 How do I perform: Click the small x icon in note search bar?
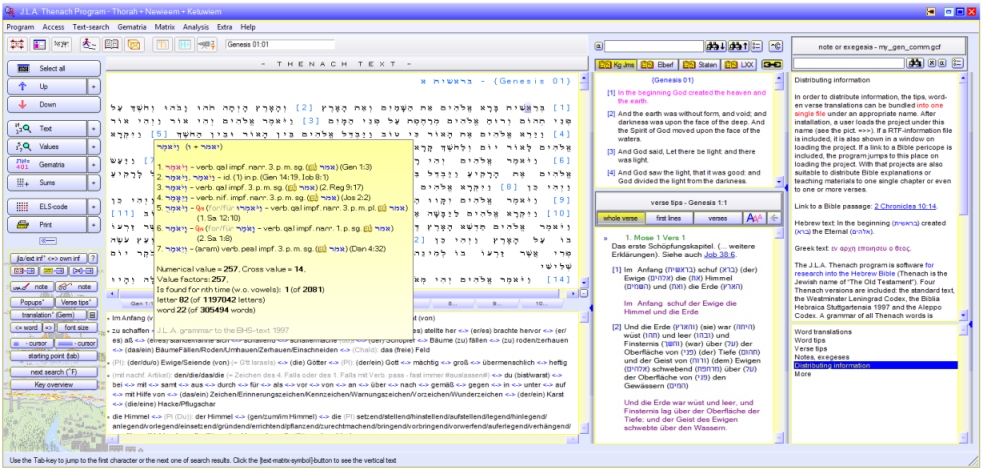932,63
